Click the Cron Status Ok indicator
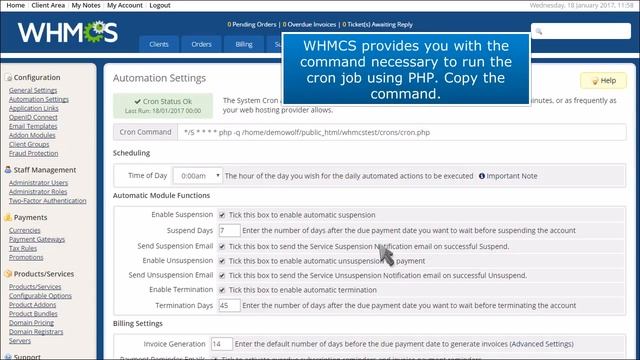This screenshot has width=640, height=360. 163,105
